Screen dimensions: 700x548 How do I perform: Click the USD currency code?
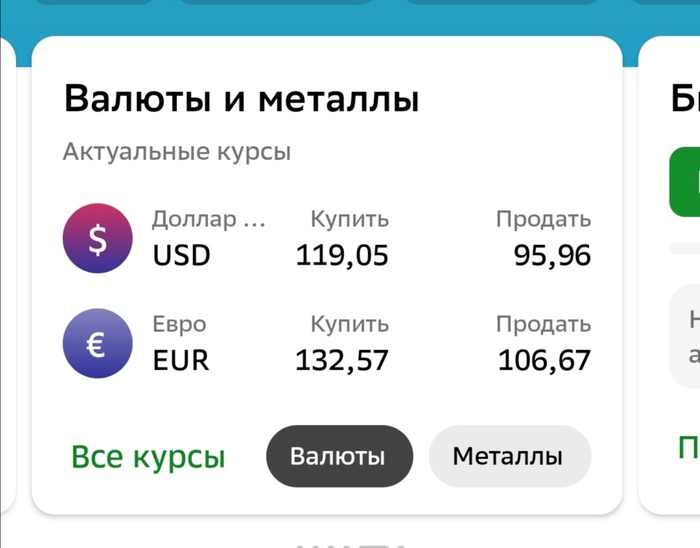tap(182, 255)
